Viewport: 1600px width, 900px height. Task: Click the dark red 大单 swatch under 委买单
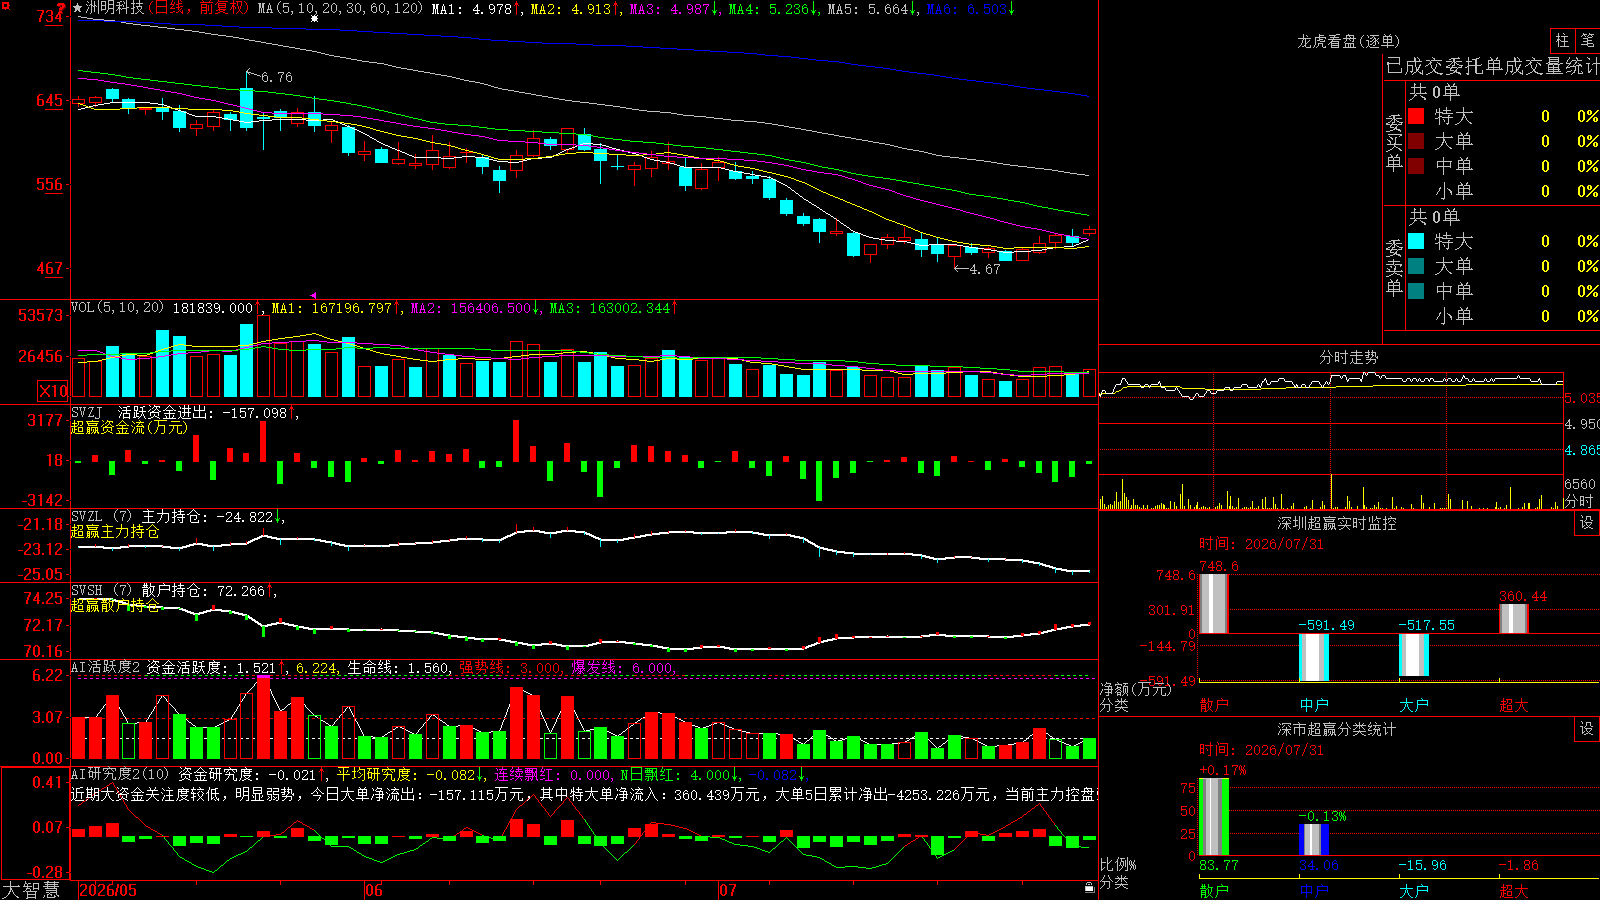1416,141
